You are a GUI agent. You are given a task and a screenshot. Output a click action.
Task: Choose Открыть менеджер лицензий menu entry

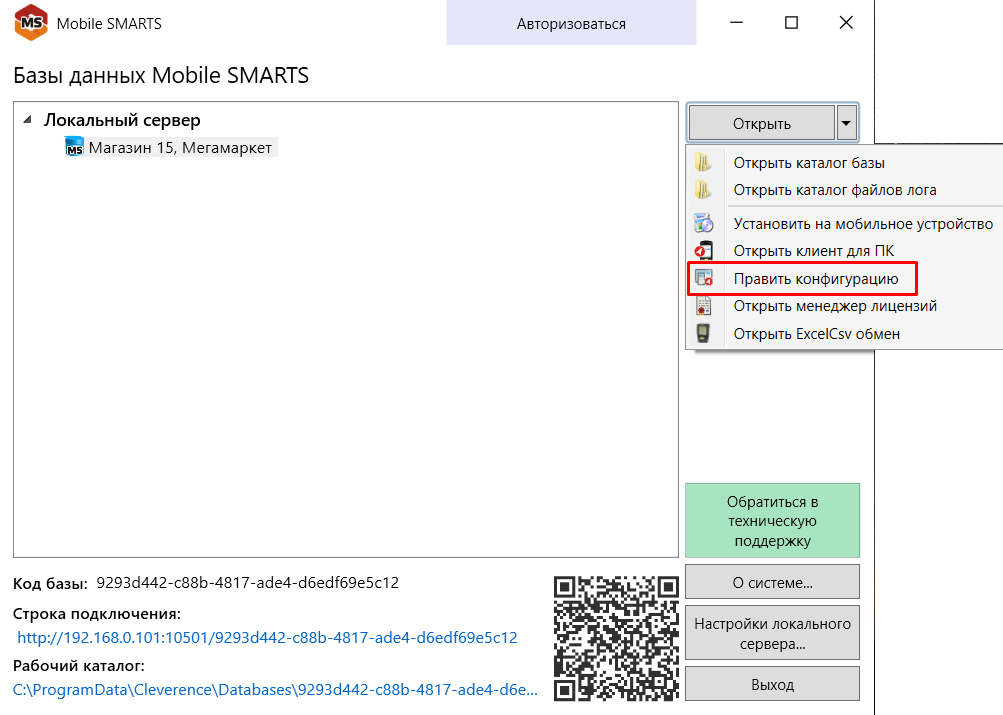coord(835,306)
